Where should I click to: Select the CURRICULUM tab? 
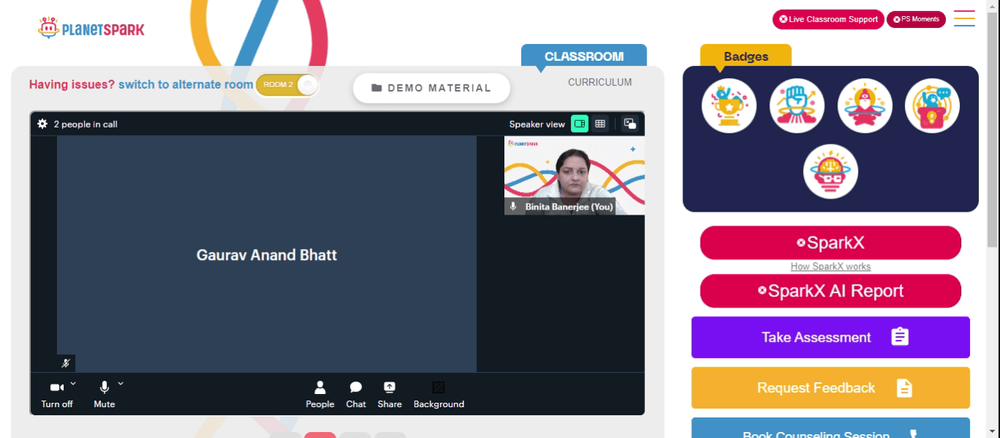(x=600, y=82)
